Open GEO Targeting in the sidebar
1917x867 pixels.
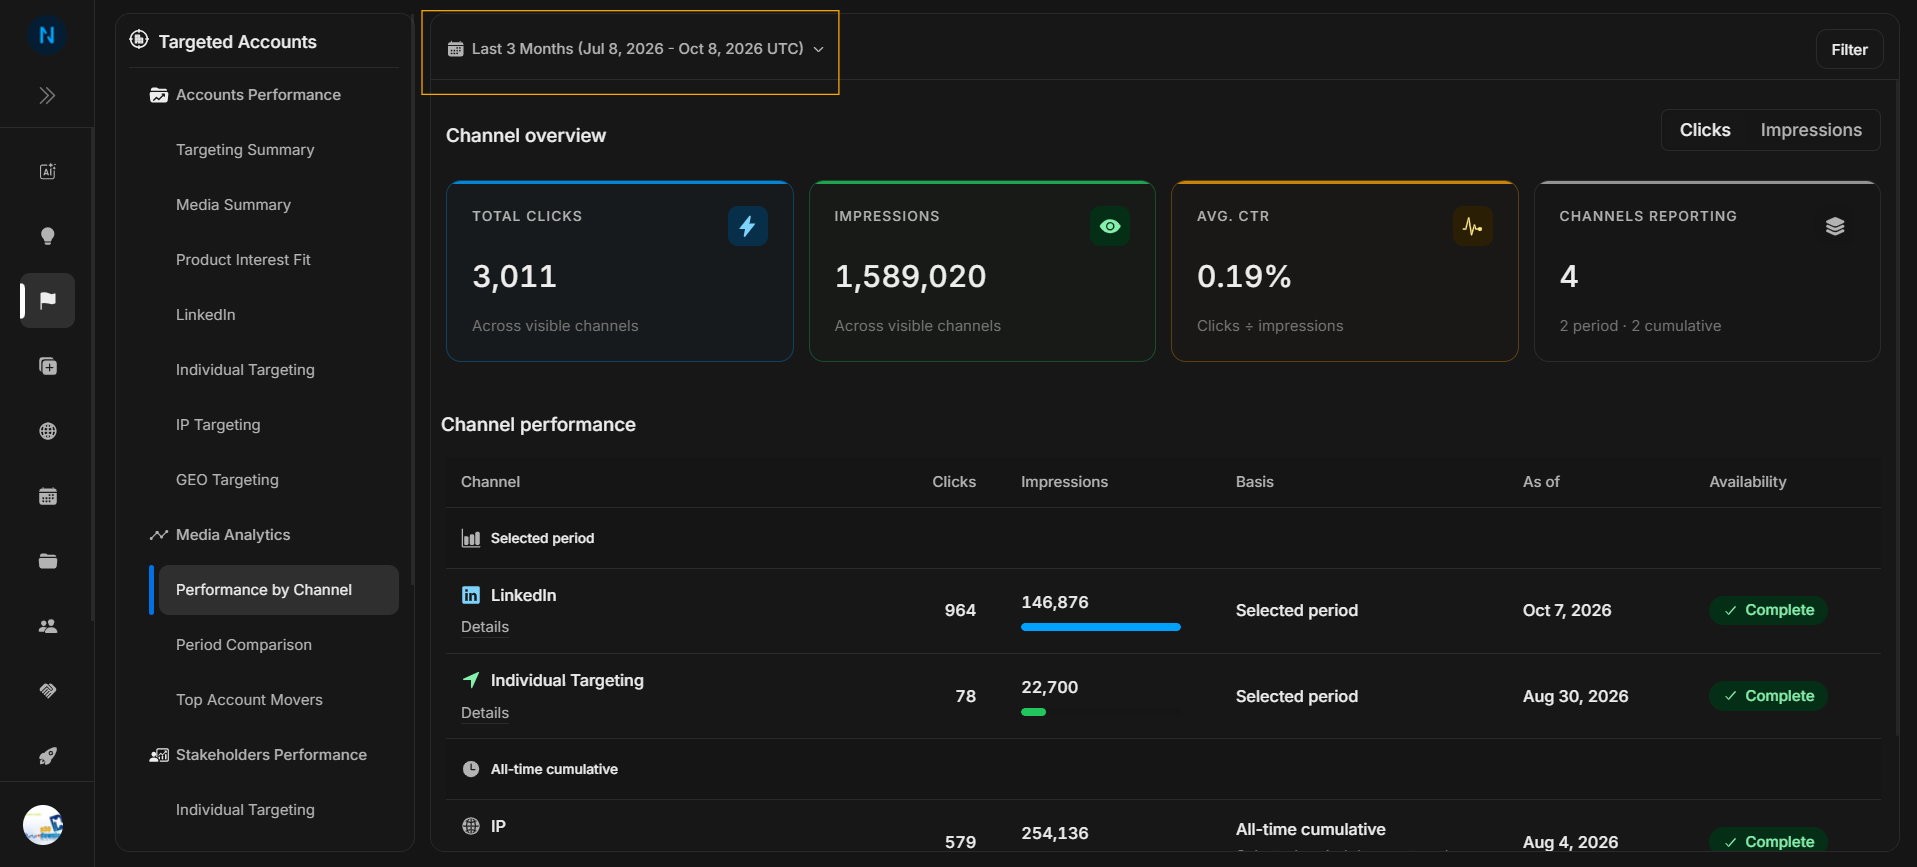click(227, 480)
